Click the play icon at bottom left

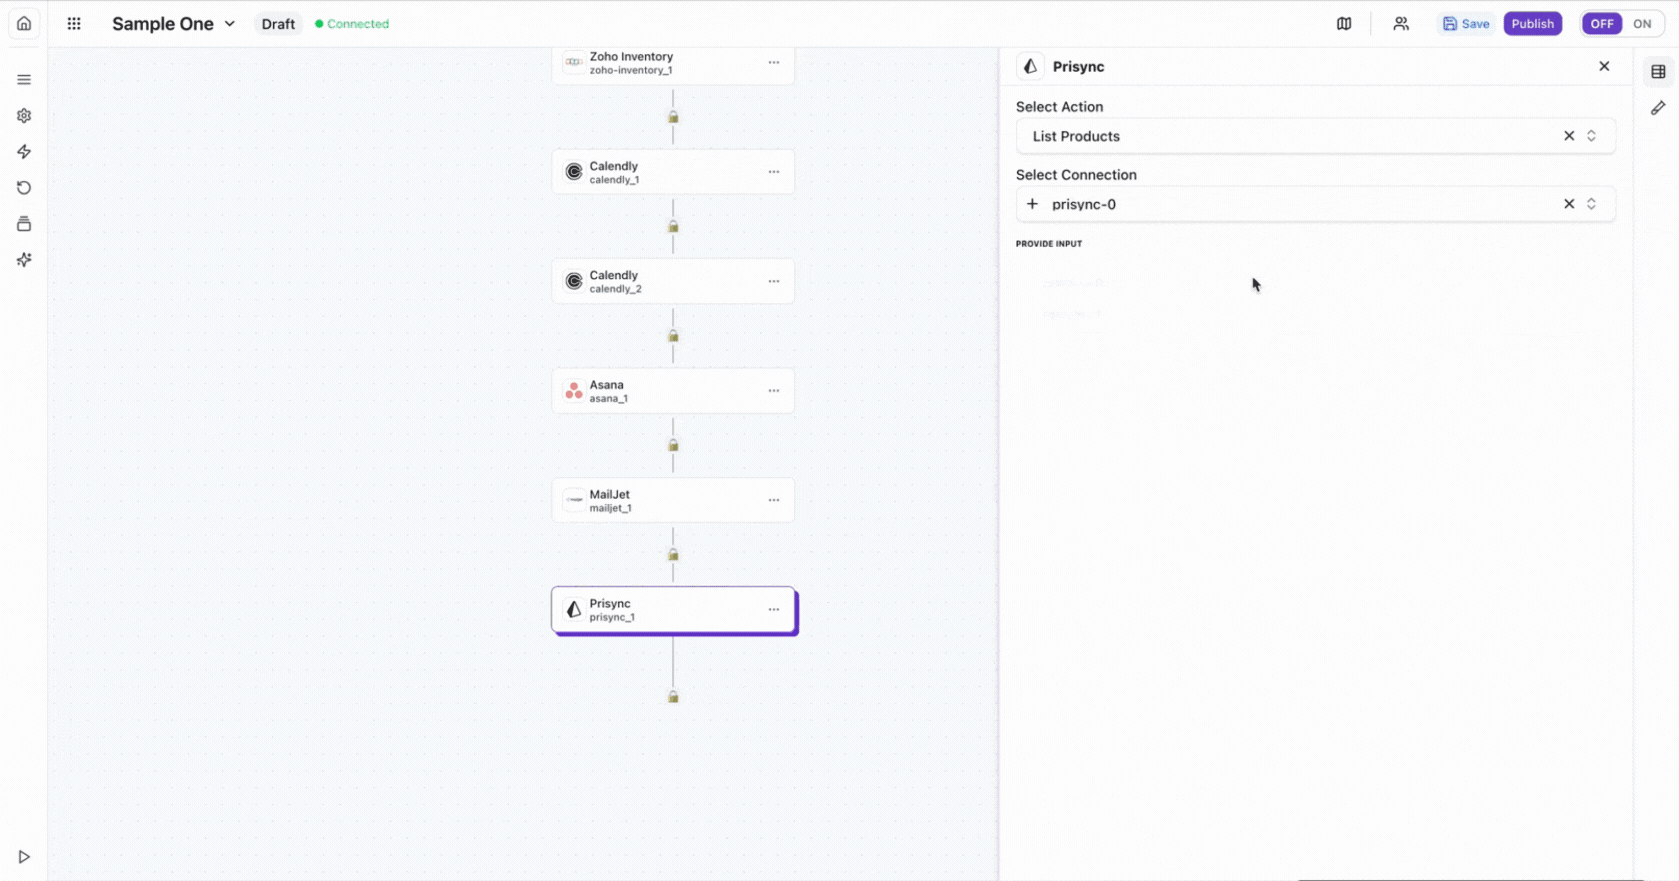point(24,857)
